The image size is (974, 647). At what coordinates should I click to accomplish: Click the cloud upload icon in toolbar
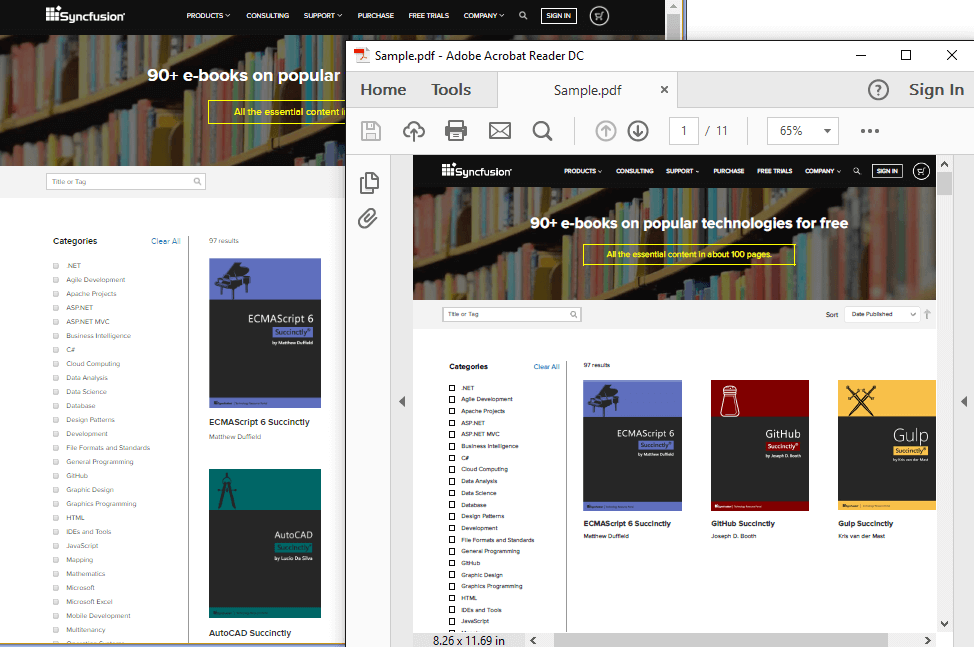[x=413, y=131]
